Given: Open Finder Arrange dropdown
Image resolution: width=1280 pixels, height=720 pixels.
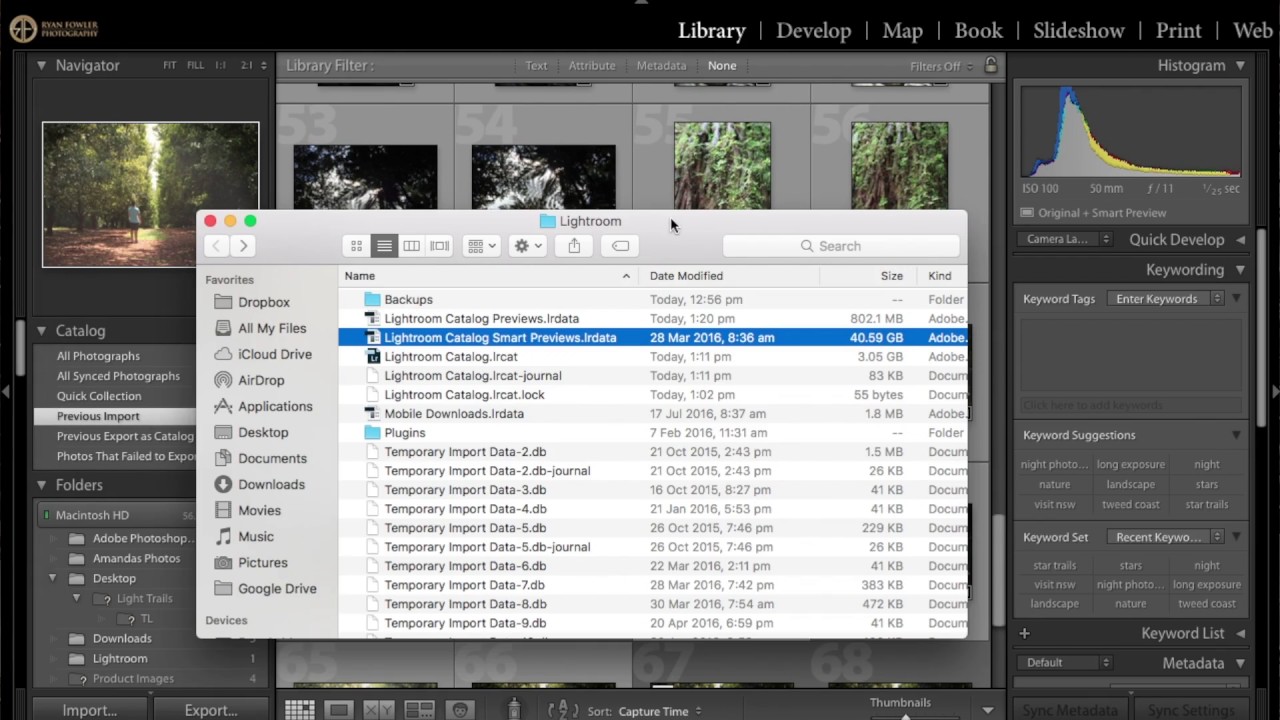Looking at the screenshot, I should point(481,246).
